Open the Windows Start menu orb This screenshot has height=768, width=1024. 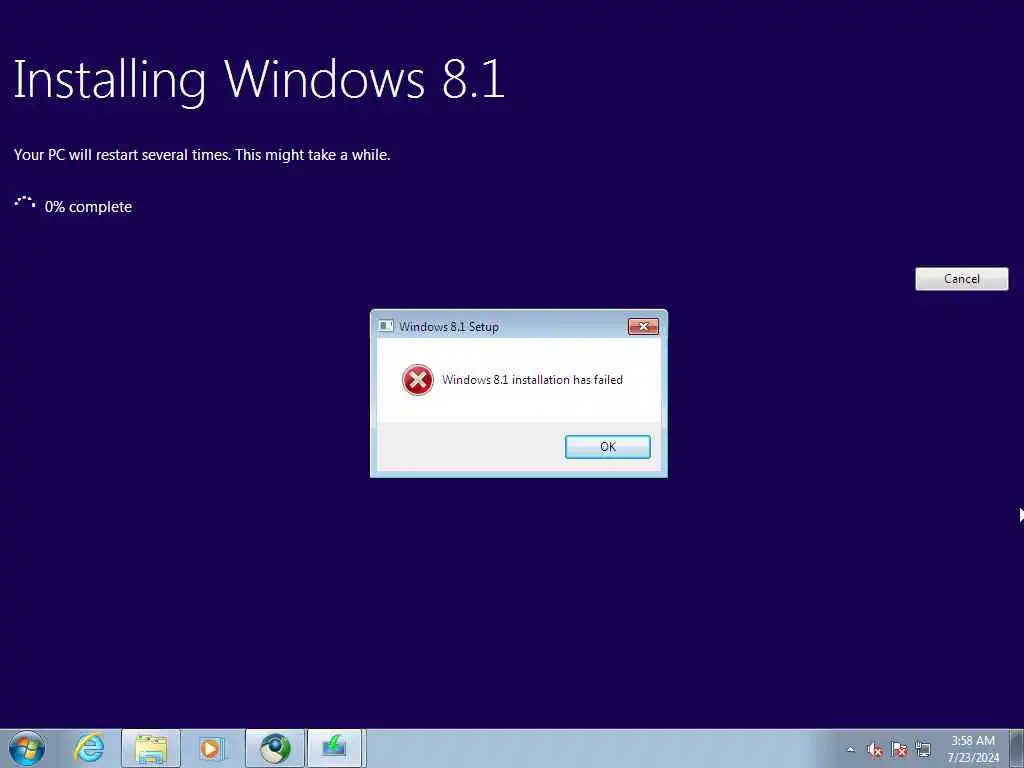[x=27, y=748]
